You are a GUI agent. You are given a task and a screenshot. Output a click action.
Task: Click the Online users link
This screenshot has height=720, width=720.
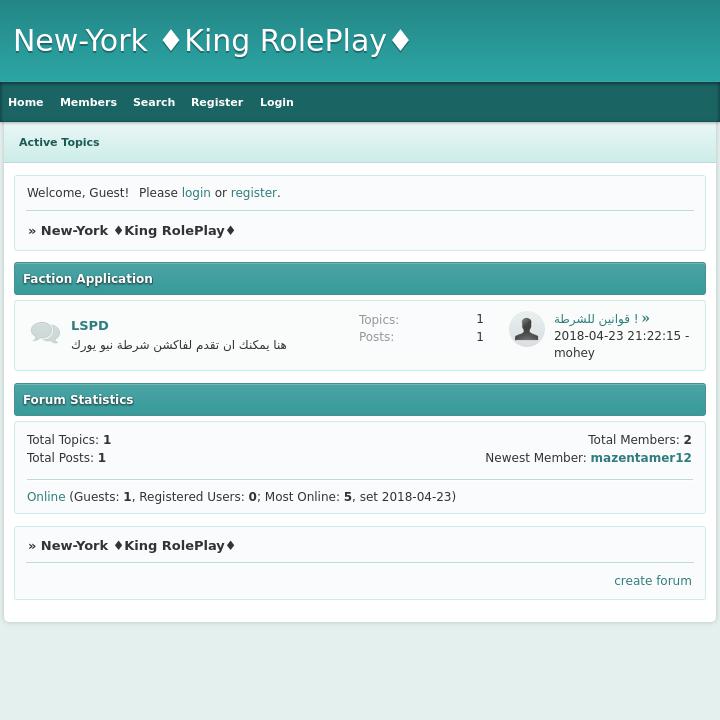click(x=46, y=497)
